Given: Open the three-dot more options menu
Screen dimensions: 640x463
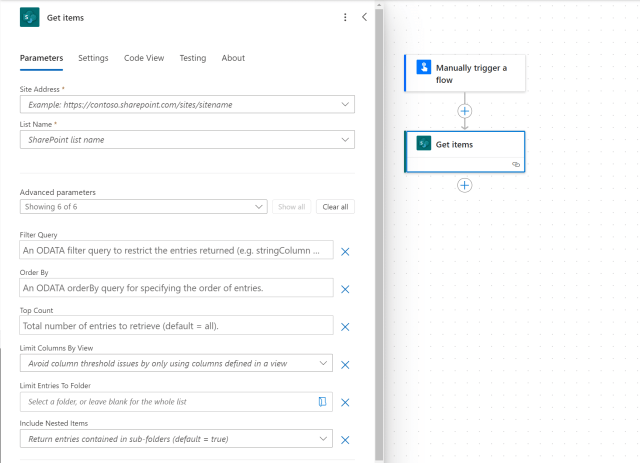Looking at the screenshot, I should click(x=345, y=17).
